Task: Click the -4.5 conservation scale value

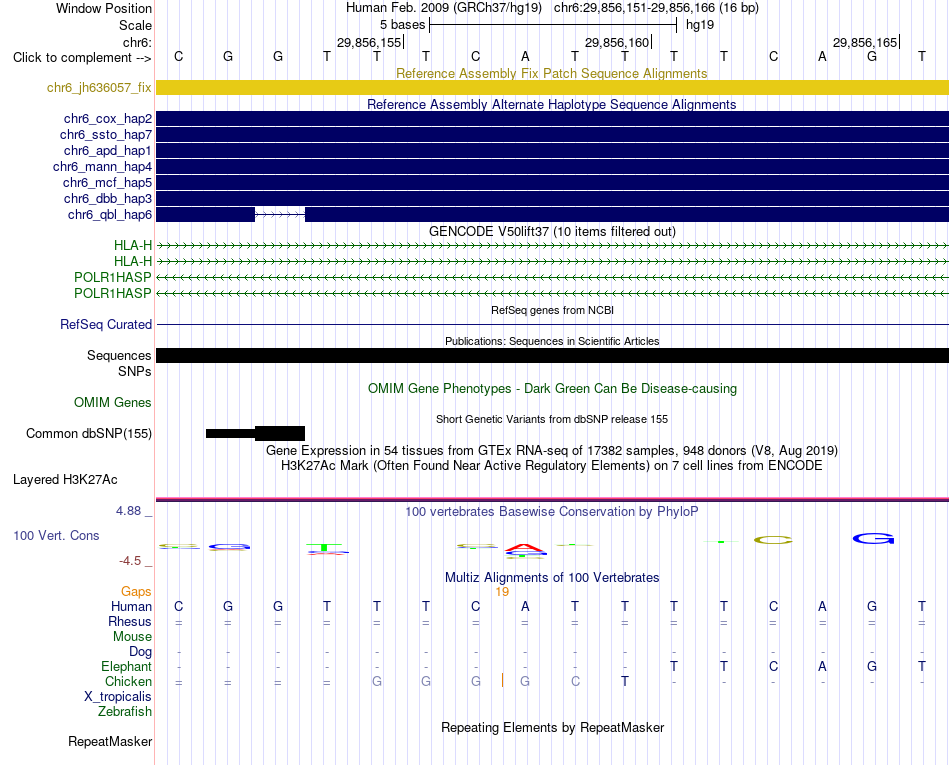Action: coord(130,561)
